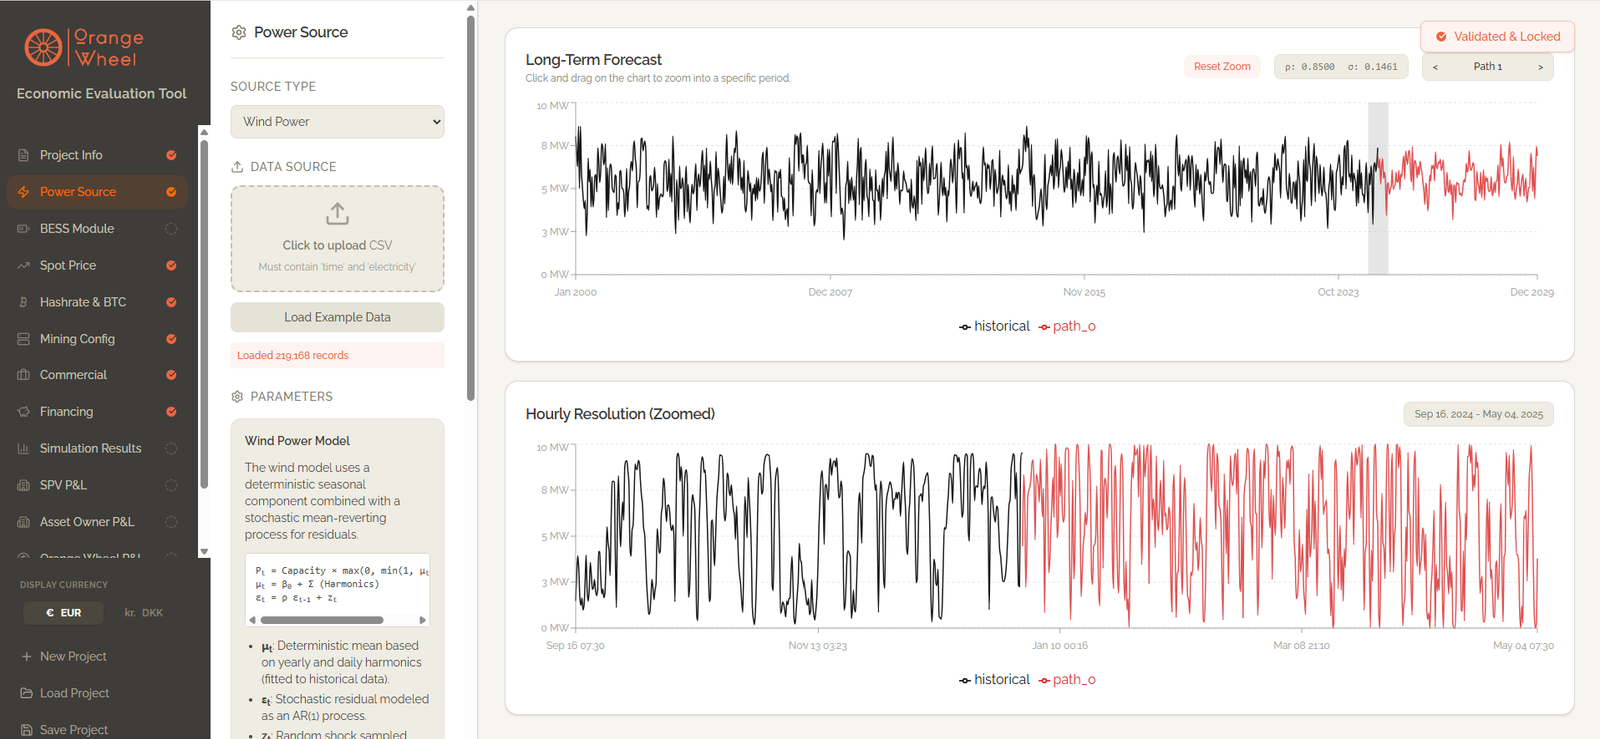Click the Power Source lightning bolt icon
The image size is (1600, 739).
23,192
